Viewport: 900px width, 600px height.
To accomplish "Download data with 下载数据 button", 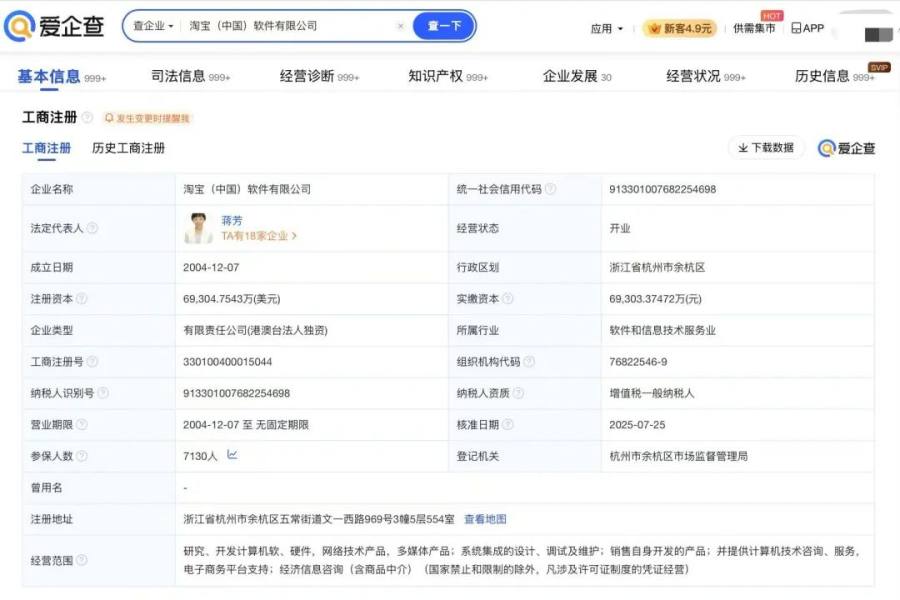I will click(766, 148).
